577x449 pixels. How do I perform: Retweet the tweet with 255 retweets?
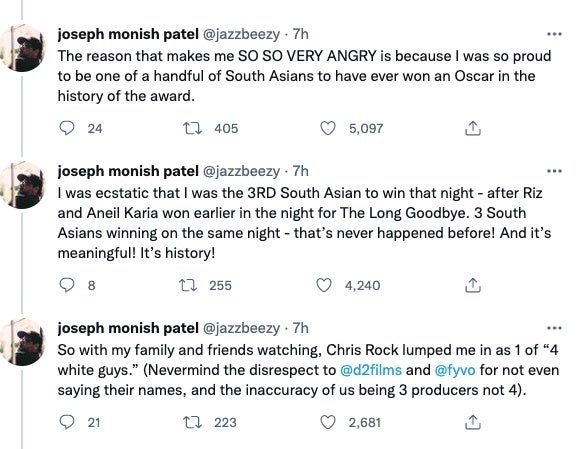188,285
